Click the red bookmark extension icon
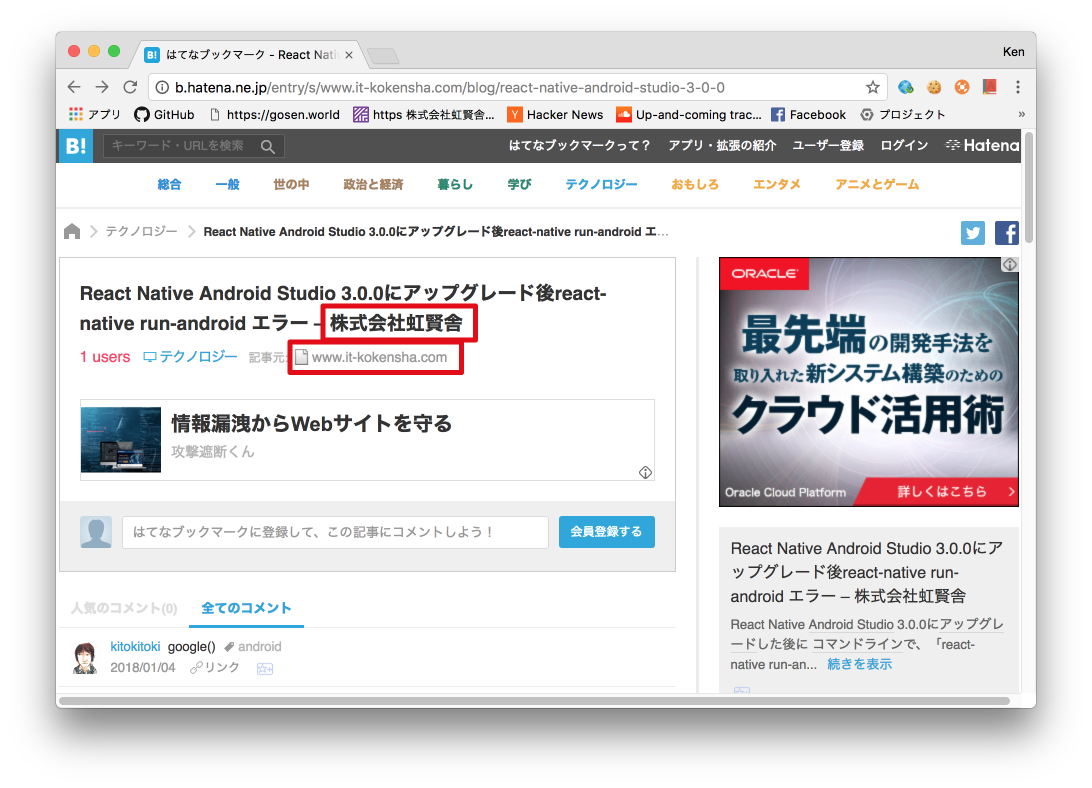Screen dimensions: 1092x788 [990, 87]
